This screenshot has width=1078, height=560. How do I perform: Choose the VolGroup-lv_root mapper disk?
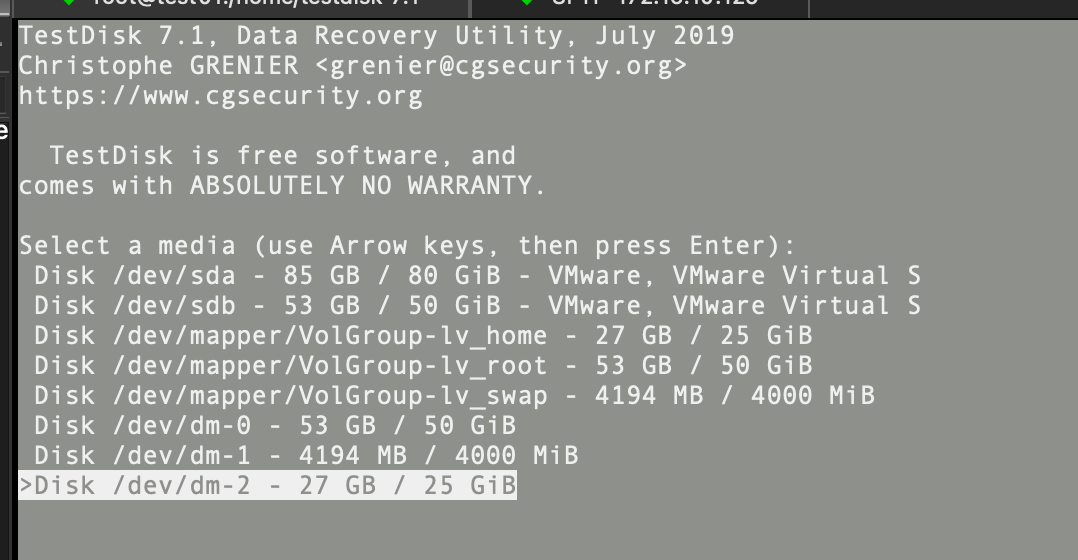tap(422, 366)
